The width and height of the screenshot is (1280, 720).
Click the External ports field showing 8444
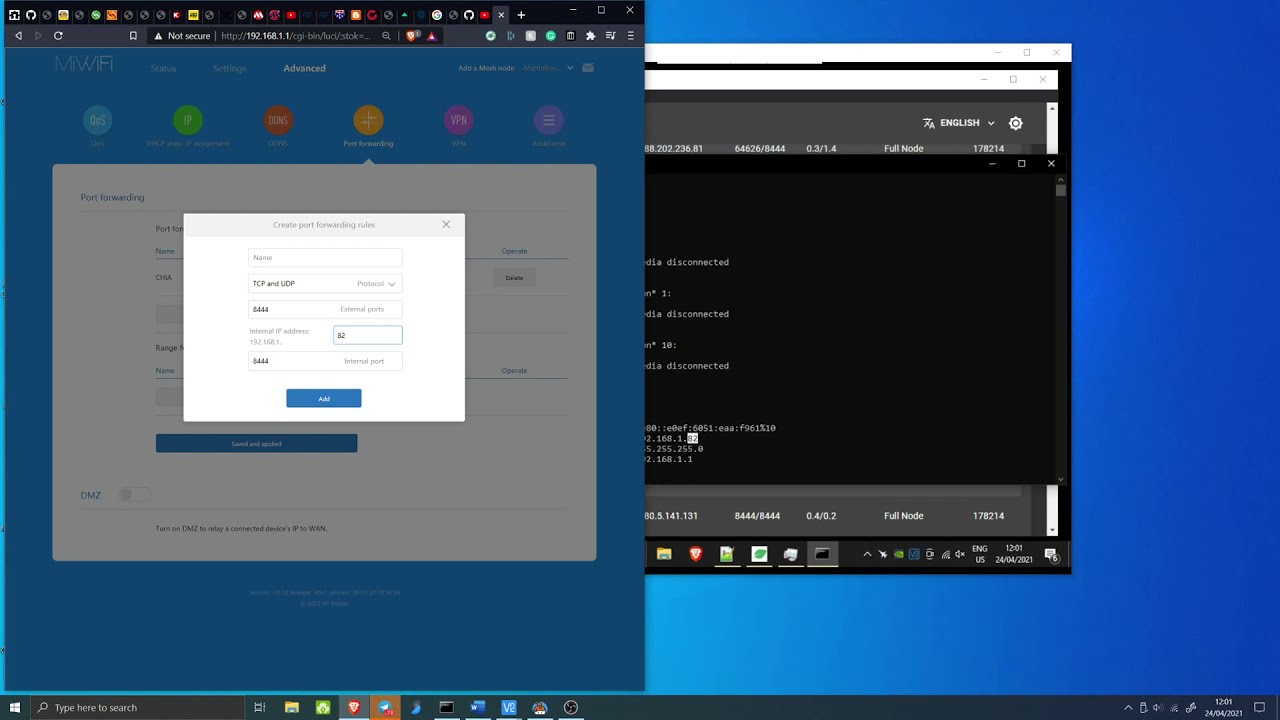(325, 309)
